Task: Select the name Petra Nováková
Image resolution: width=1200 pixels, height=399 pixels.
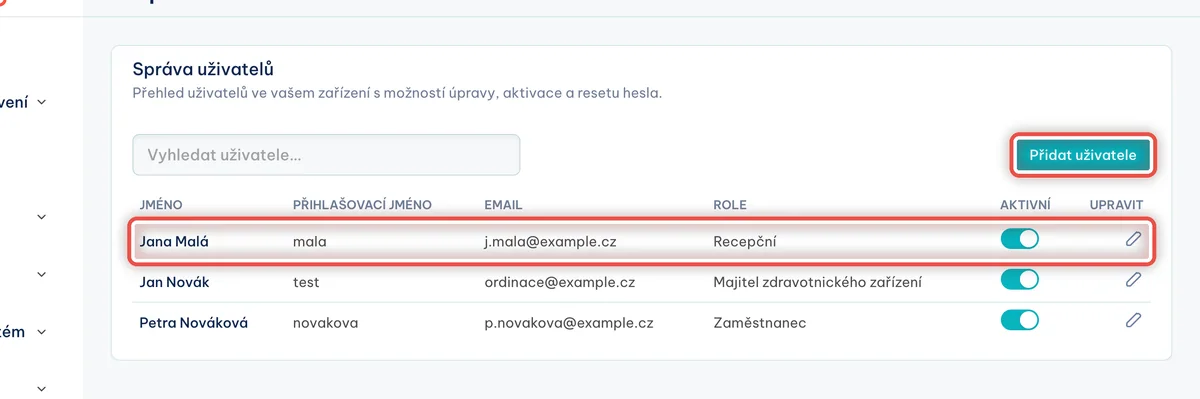Action: pyautogui.click(x=194, y=322)
